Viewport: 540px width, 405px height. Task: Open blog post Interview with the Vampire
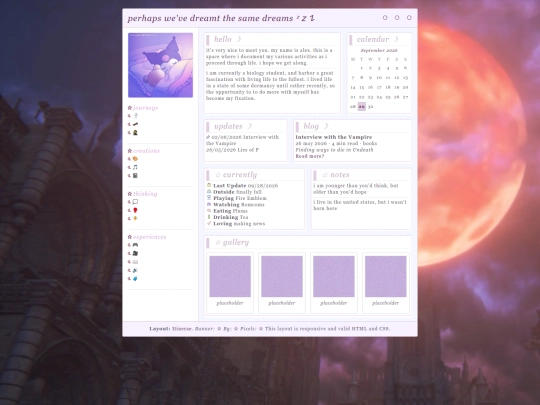(x=333, y=137)
